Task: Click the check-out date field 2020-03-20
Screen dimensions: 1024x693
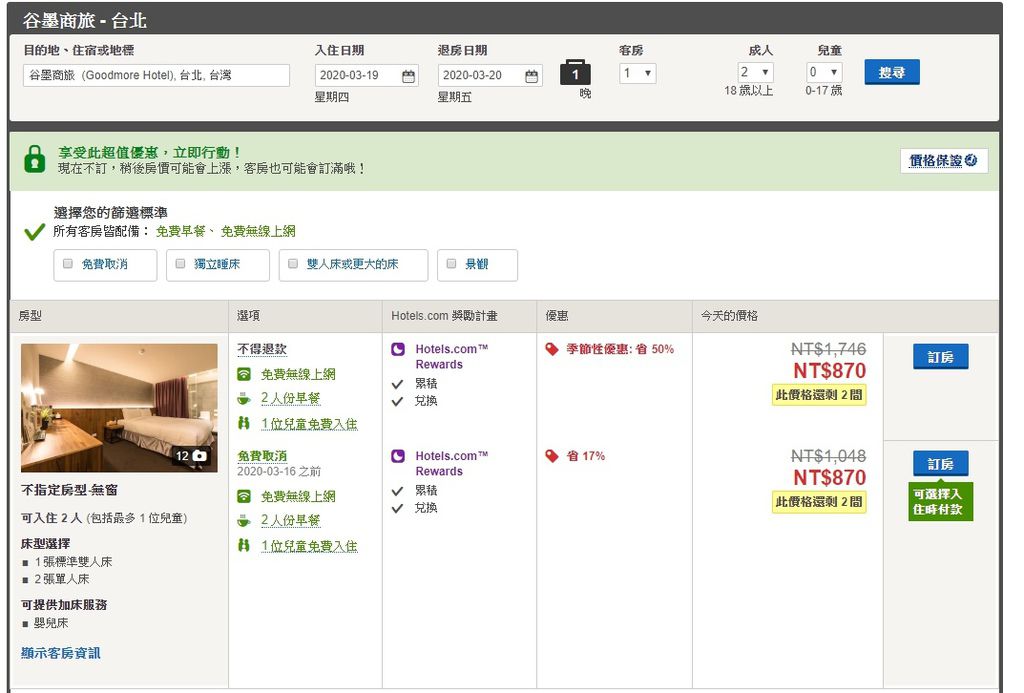Action: [x=490, y=75]
